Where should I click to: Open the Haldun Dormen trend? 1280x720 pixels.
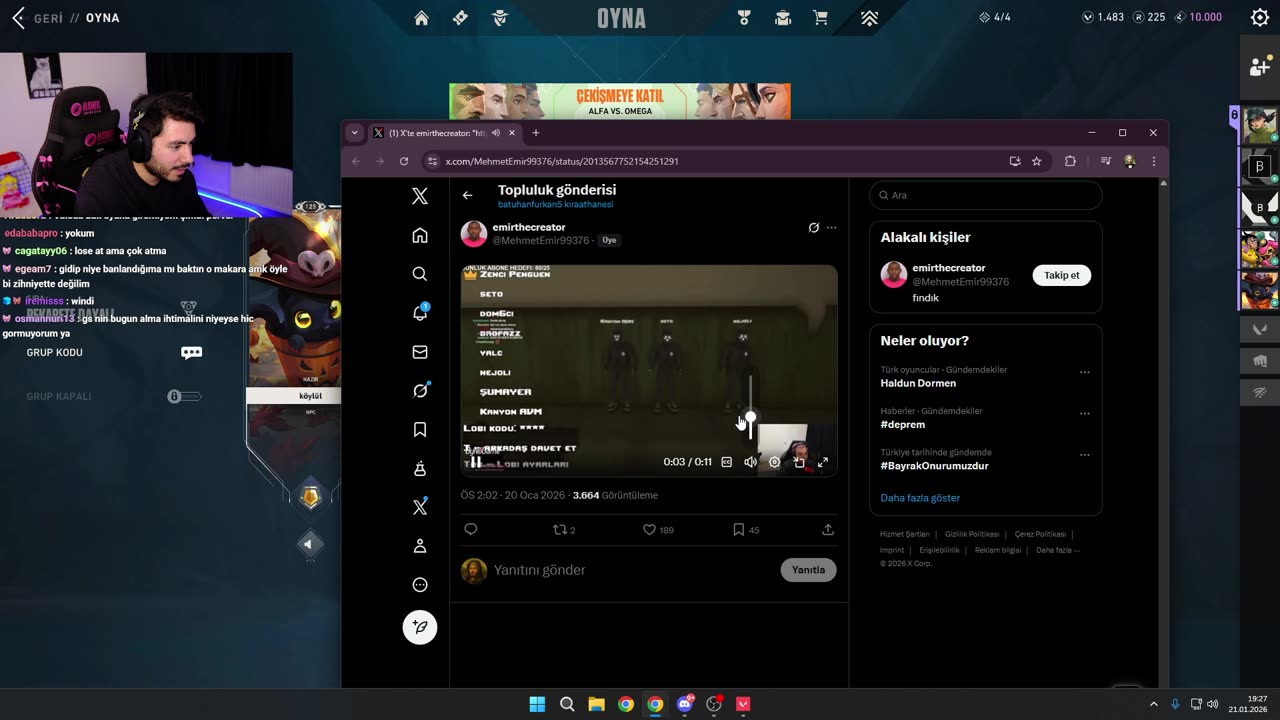[x=918, y=383]
